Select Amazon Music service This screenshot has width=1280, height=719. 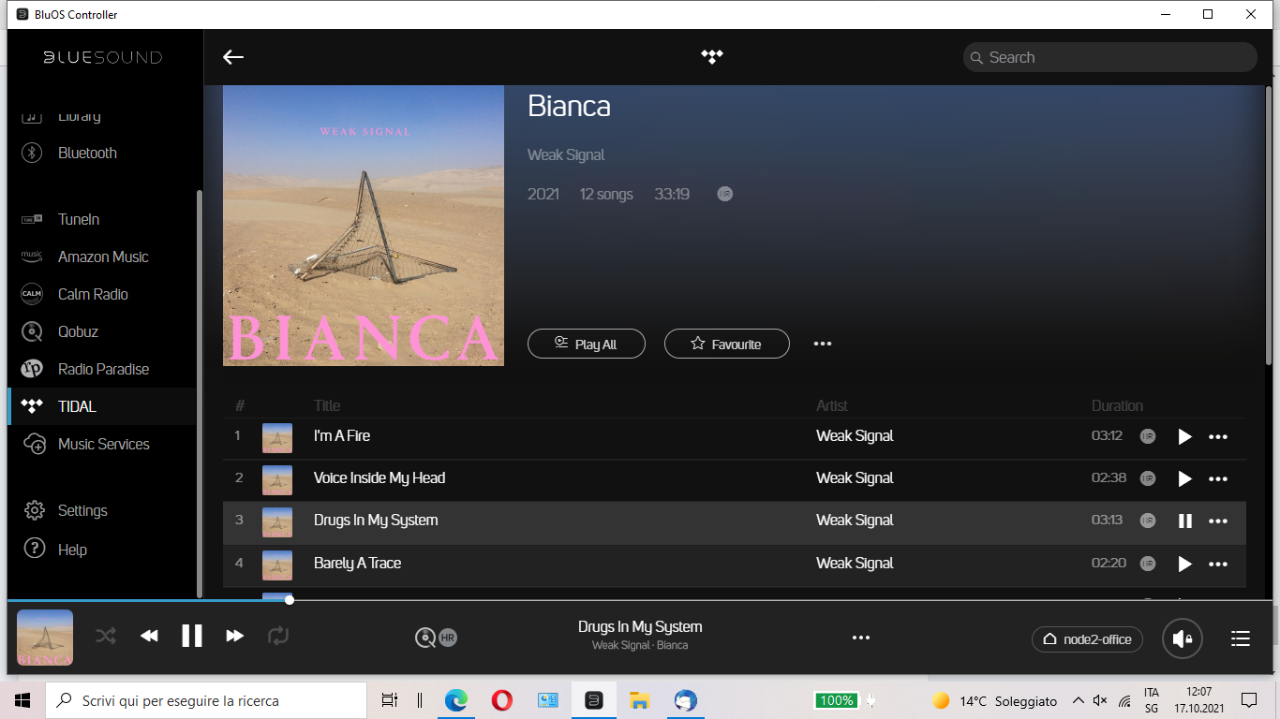(103, 257)
